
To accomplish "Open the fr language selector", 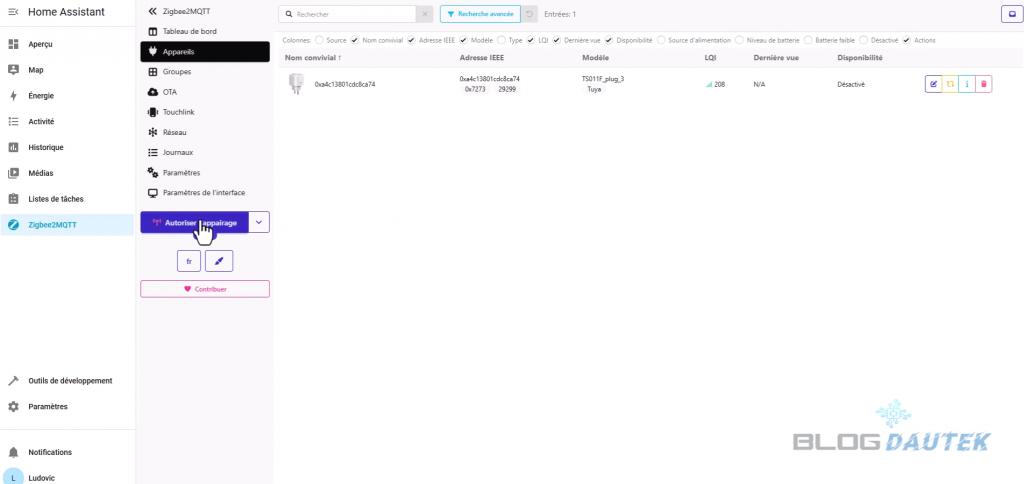I will (x=189, y=261).
